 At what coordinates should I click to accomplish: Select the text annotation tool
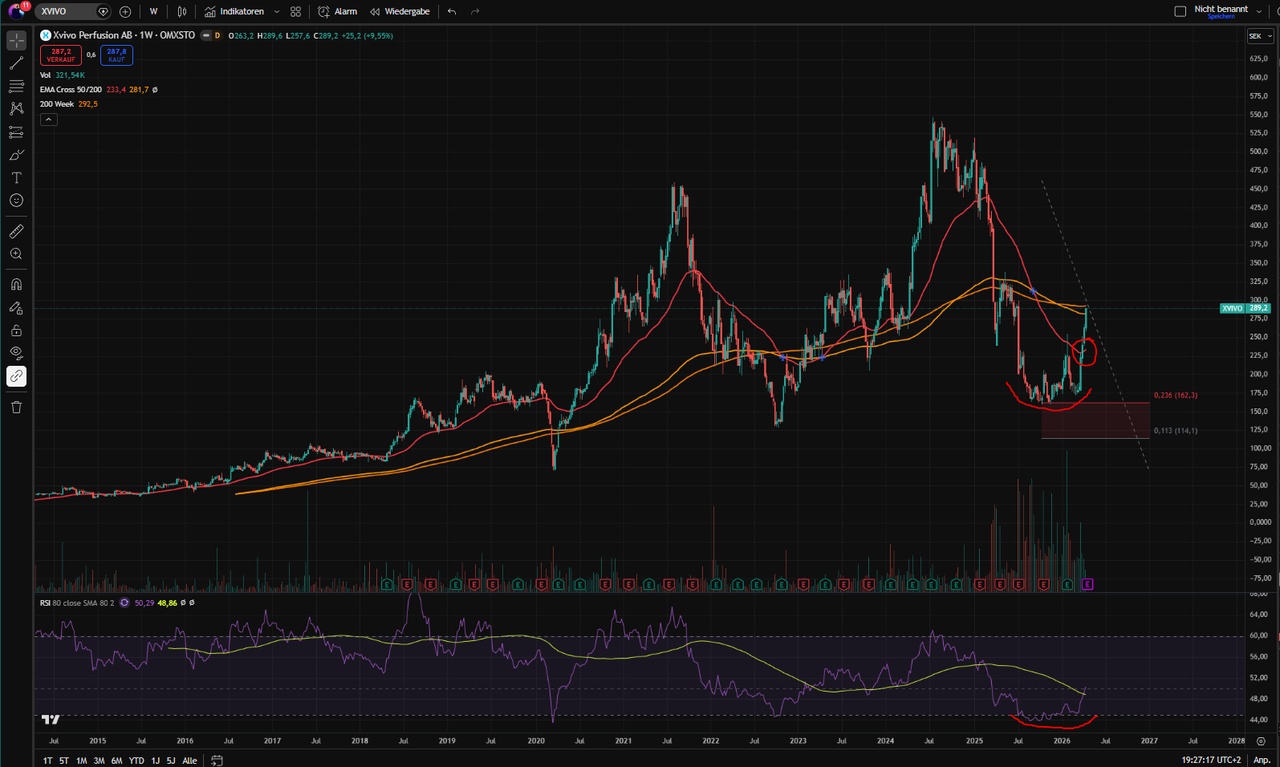tap(16, 177)
